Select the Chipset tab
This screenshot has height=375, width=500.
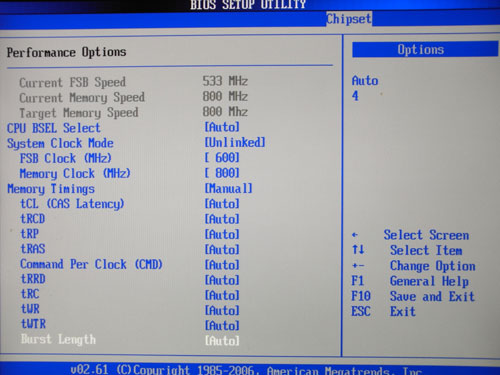click(x=349, y=19)
